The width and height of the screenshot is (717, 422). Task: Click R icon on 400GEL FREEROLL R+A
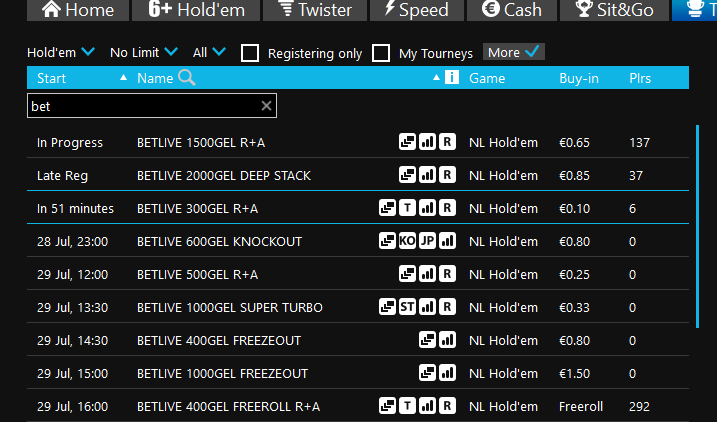[447, 406]
